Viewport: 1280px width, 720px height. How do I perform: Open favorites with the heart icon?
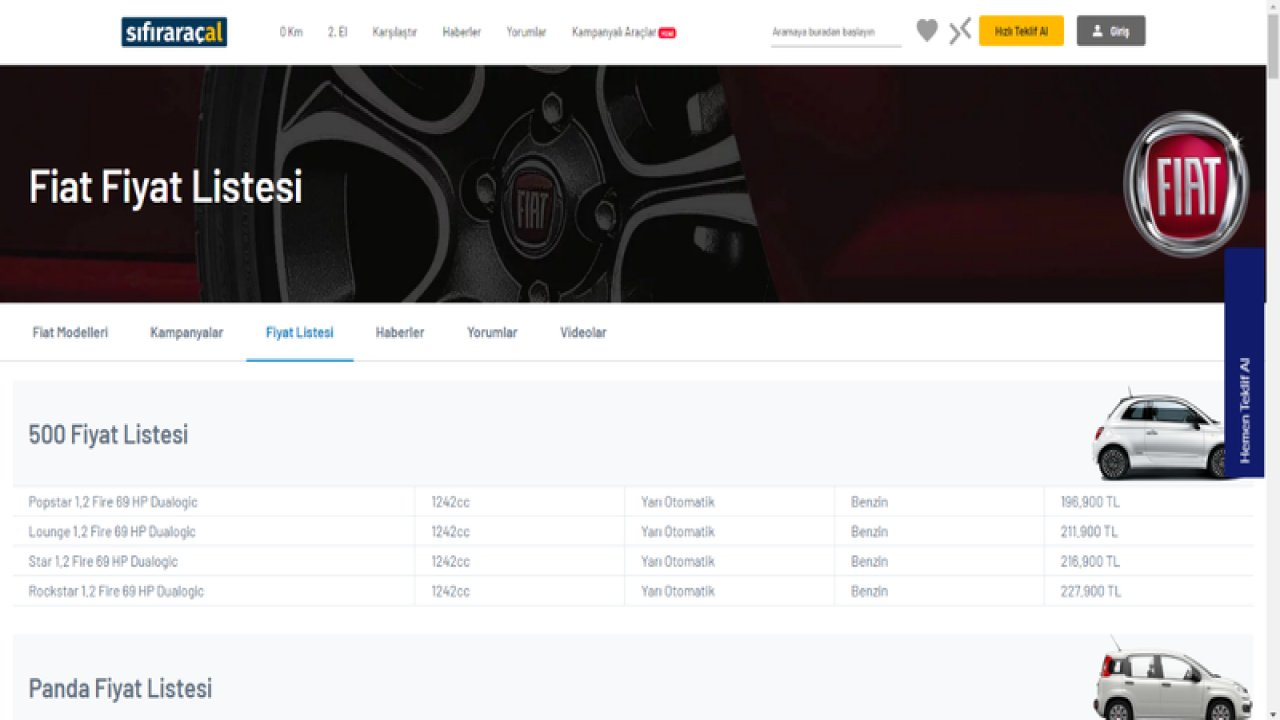927,31
